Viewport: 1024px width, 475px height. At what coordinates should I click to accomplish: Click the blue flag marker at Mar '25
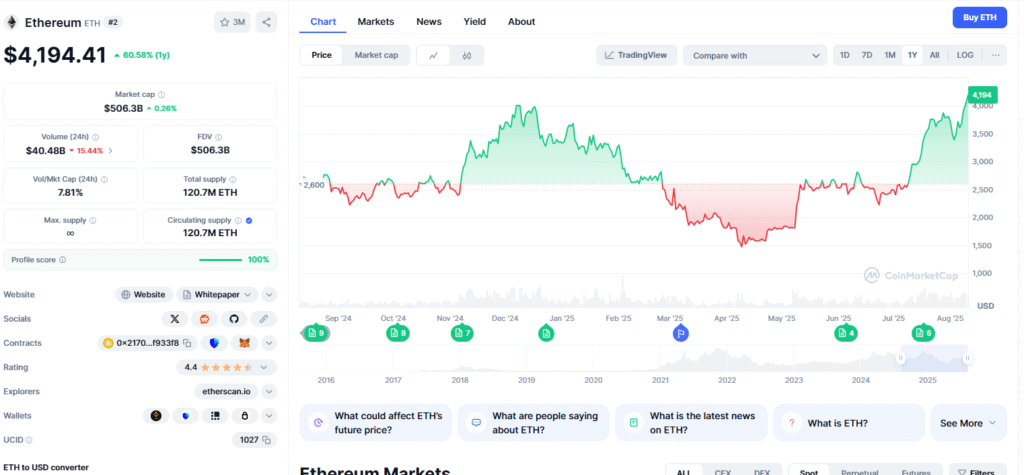click(x=680, y=334)
